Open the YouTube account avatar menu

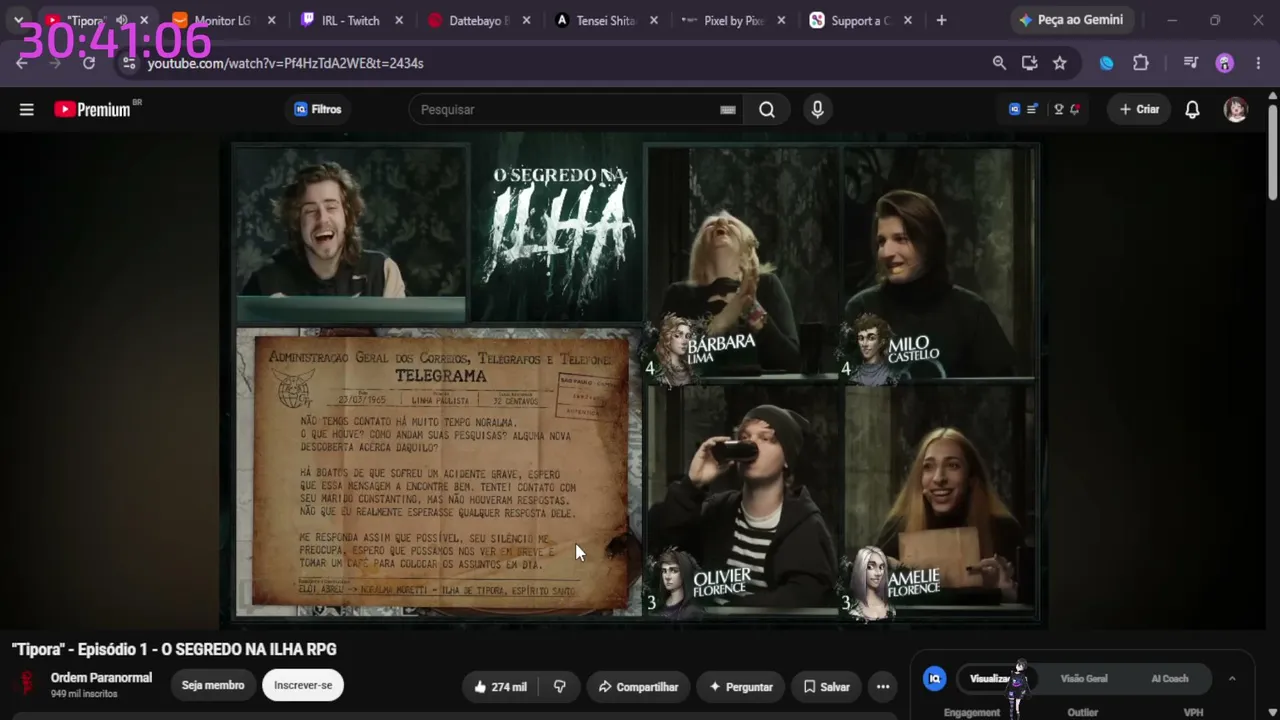[x=1236, y=110]
